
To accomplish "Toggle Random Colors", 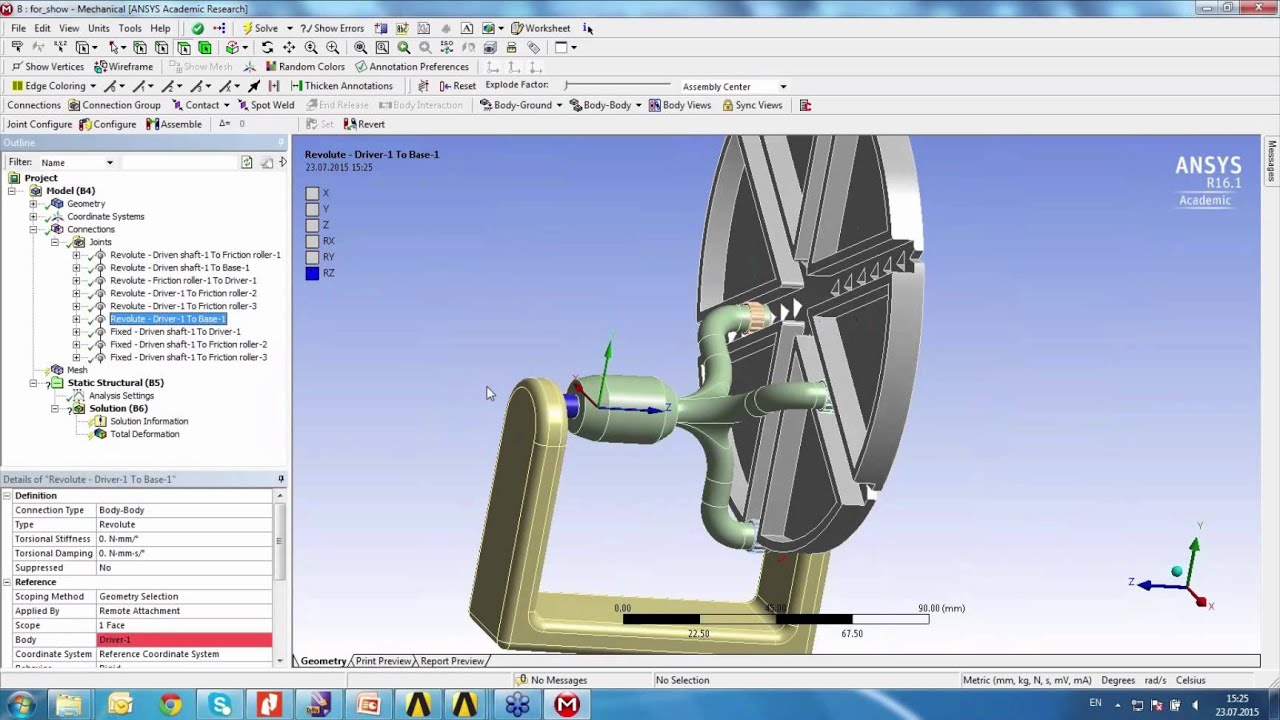I will pos(304,67).
